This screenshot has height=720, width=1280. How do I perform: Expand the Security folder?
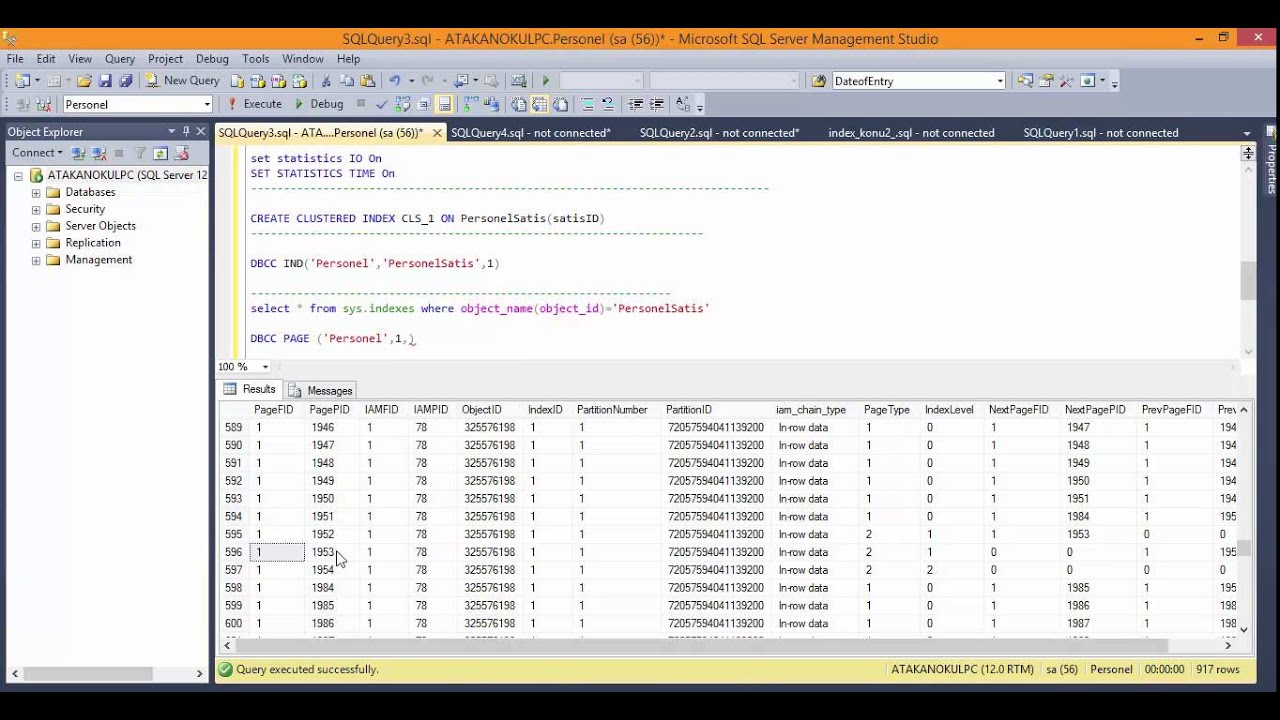[36, 210]
